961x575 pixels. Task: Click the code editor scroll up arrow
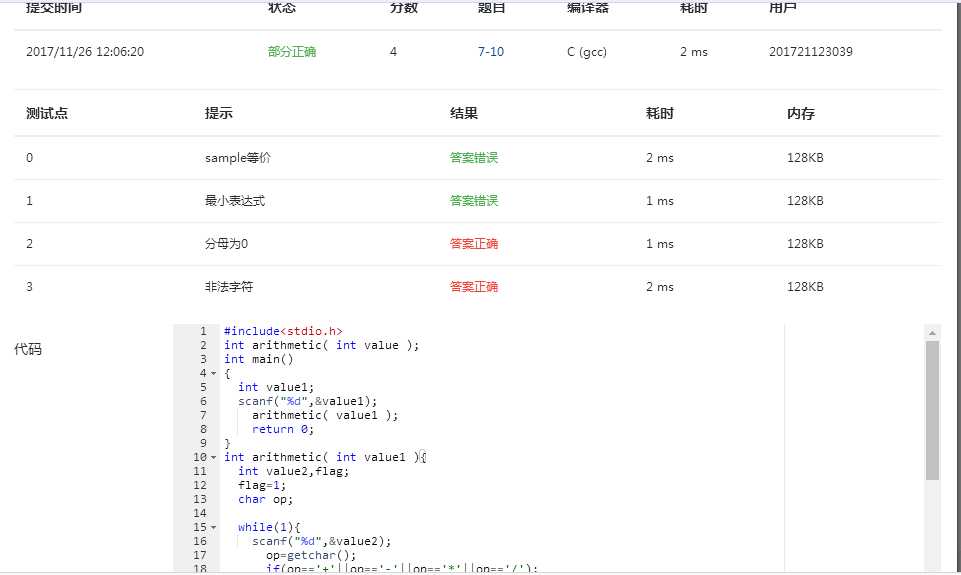click(932, 332)
